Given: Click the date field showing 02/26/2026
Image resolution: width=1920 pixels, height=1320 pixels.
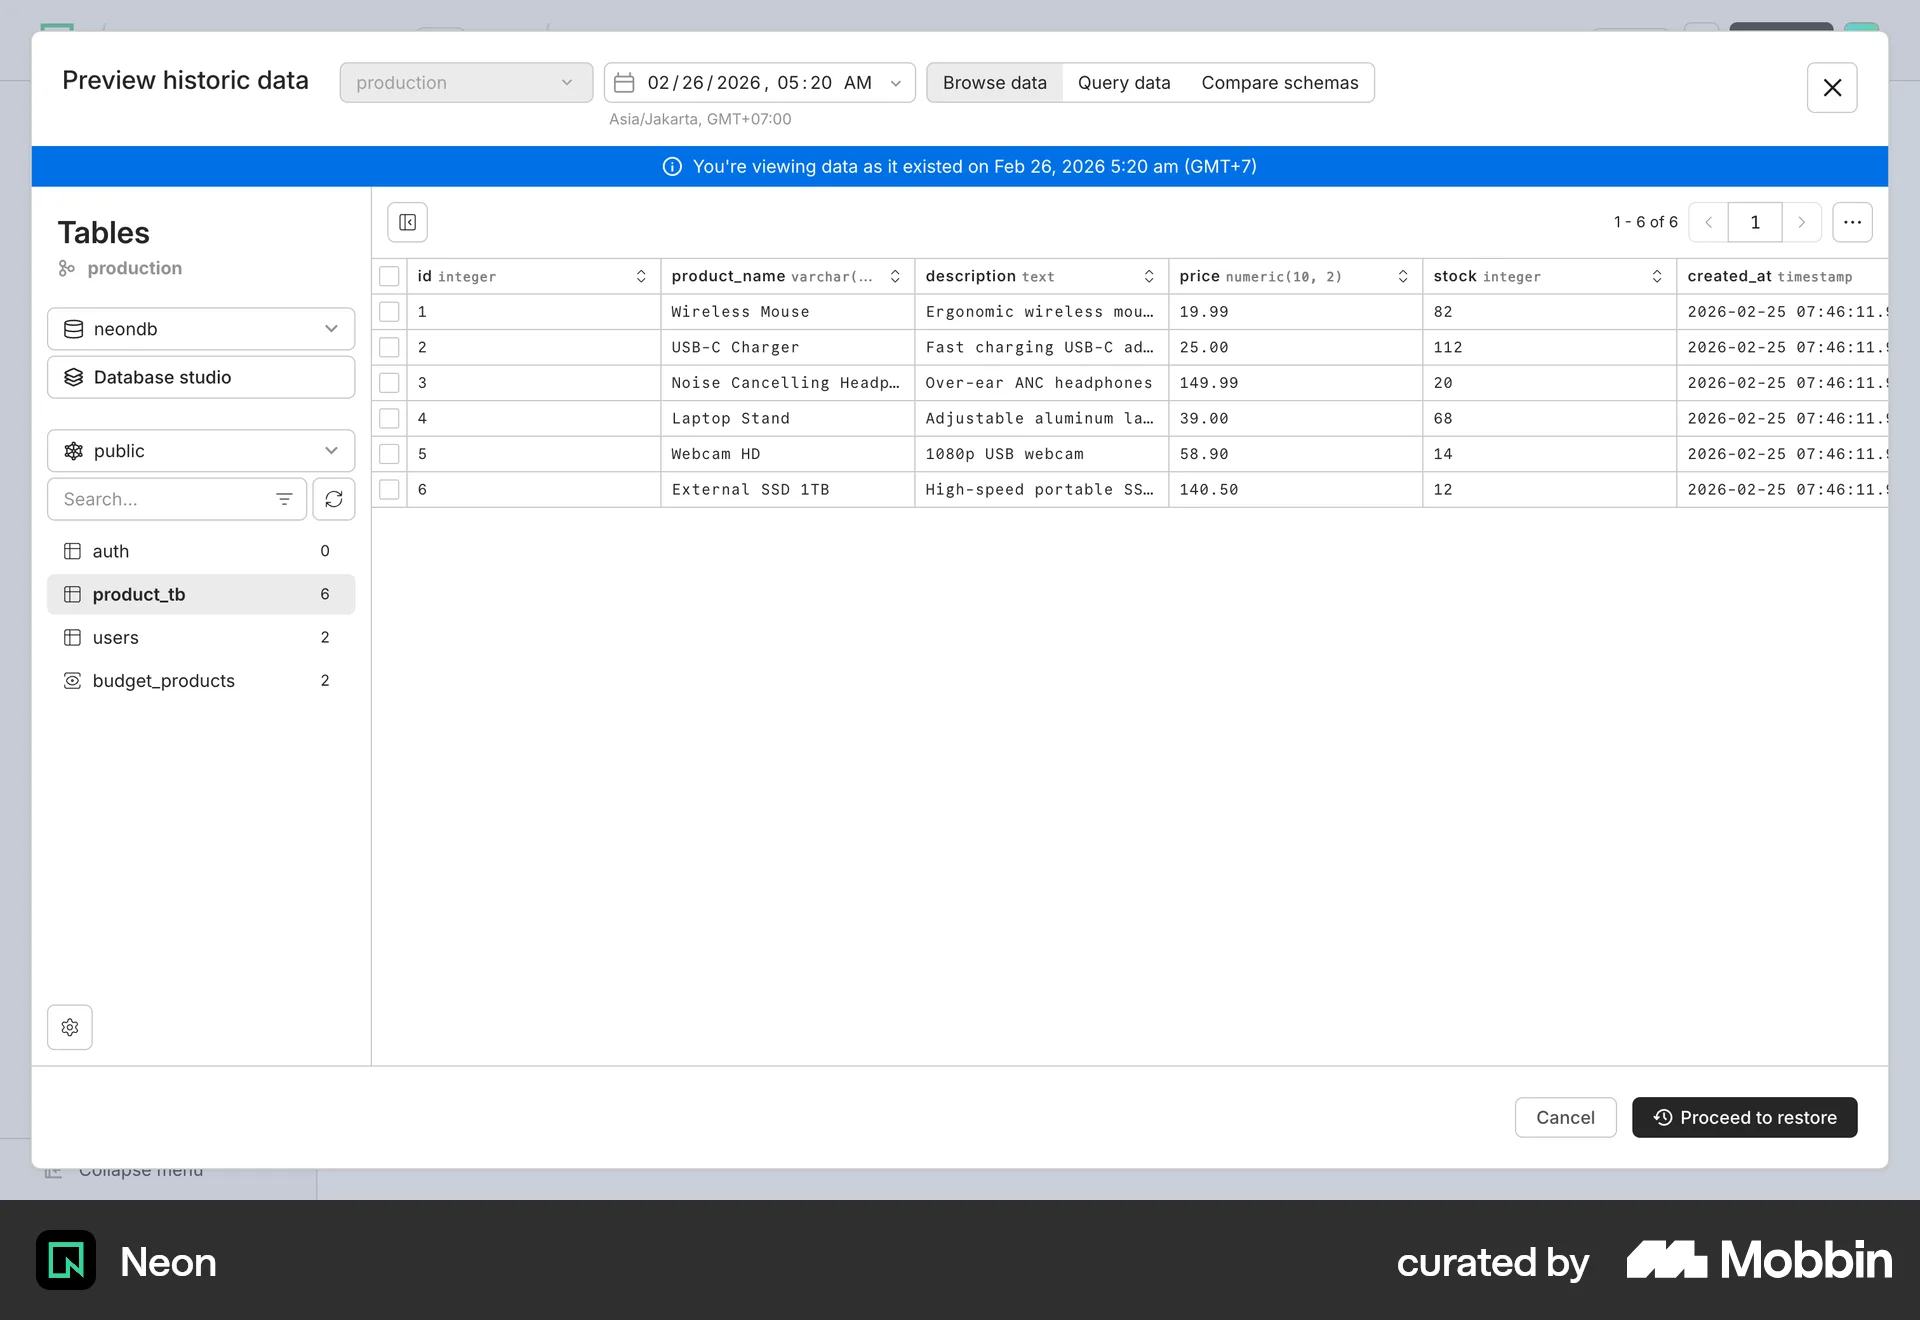Looking at the screenshot, I should coord(760,83).
